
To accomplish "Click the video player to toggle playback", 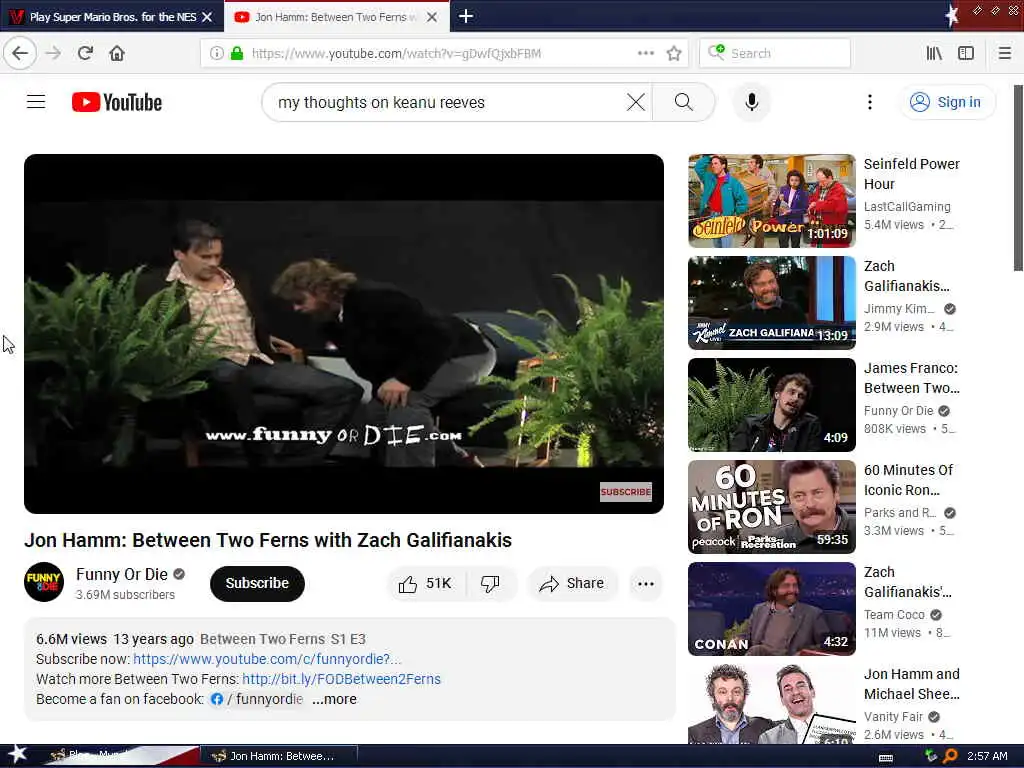I will (x=344, y=333).
